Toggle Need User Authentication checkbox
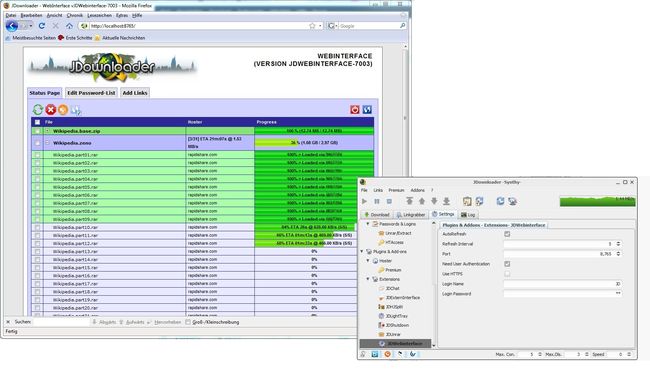 point(507,264)
